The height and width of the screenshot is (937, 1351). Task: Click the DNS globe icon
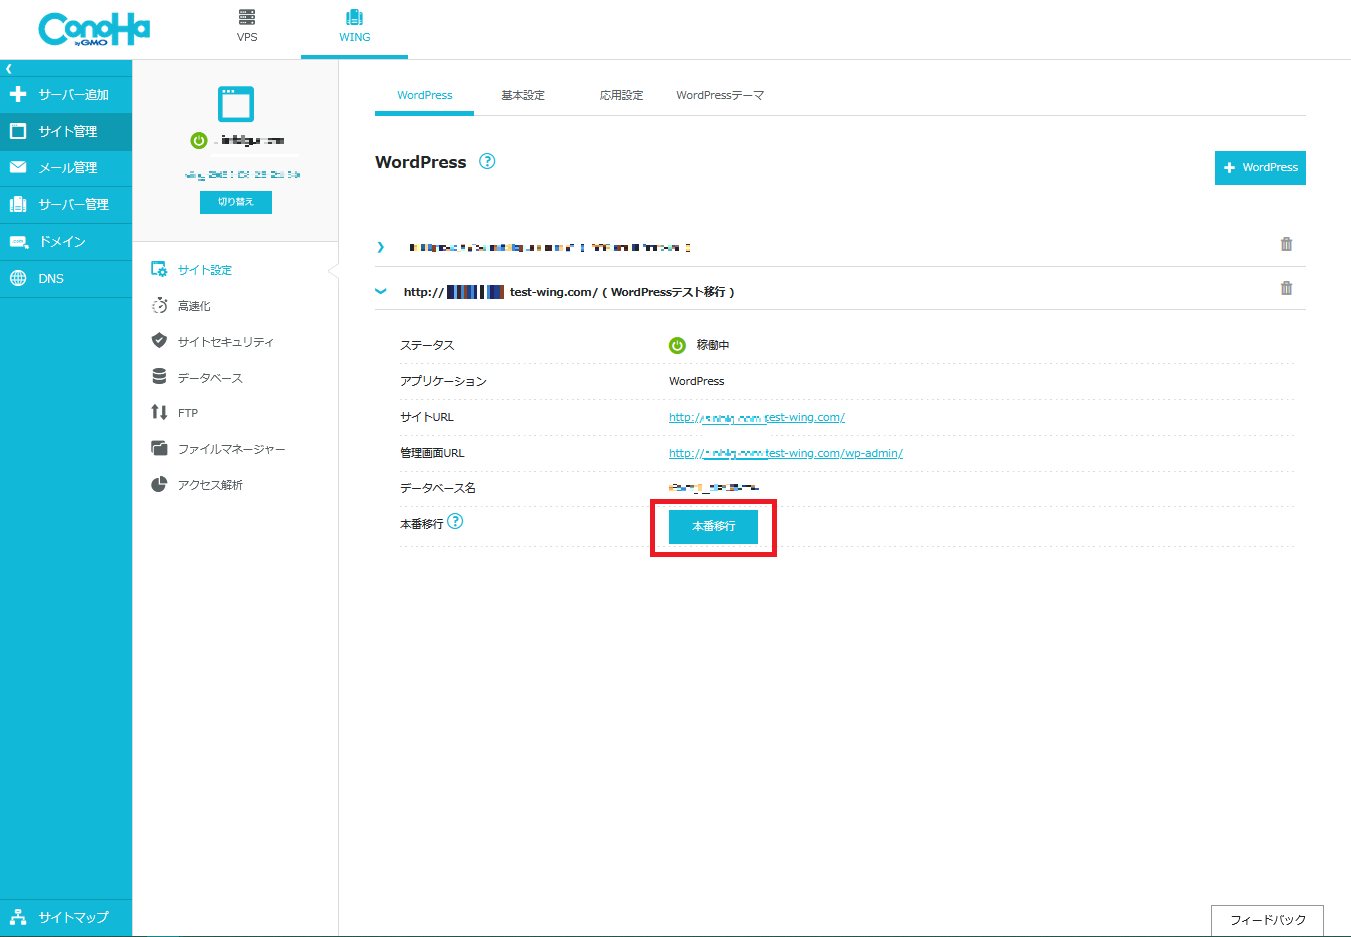tap(18, 278)
